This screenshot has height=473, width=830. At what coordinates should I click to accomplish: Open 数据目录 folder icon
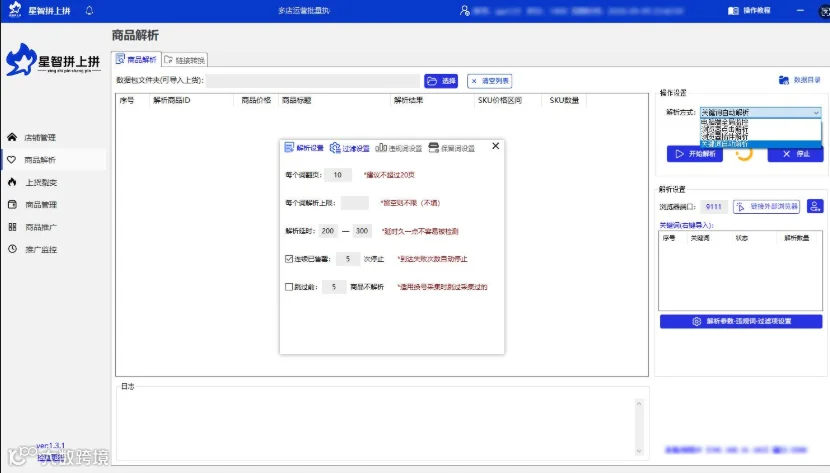click(783, 80)
